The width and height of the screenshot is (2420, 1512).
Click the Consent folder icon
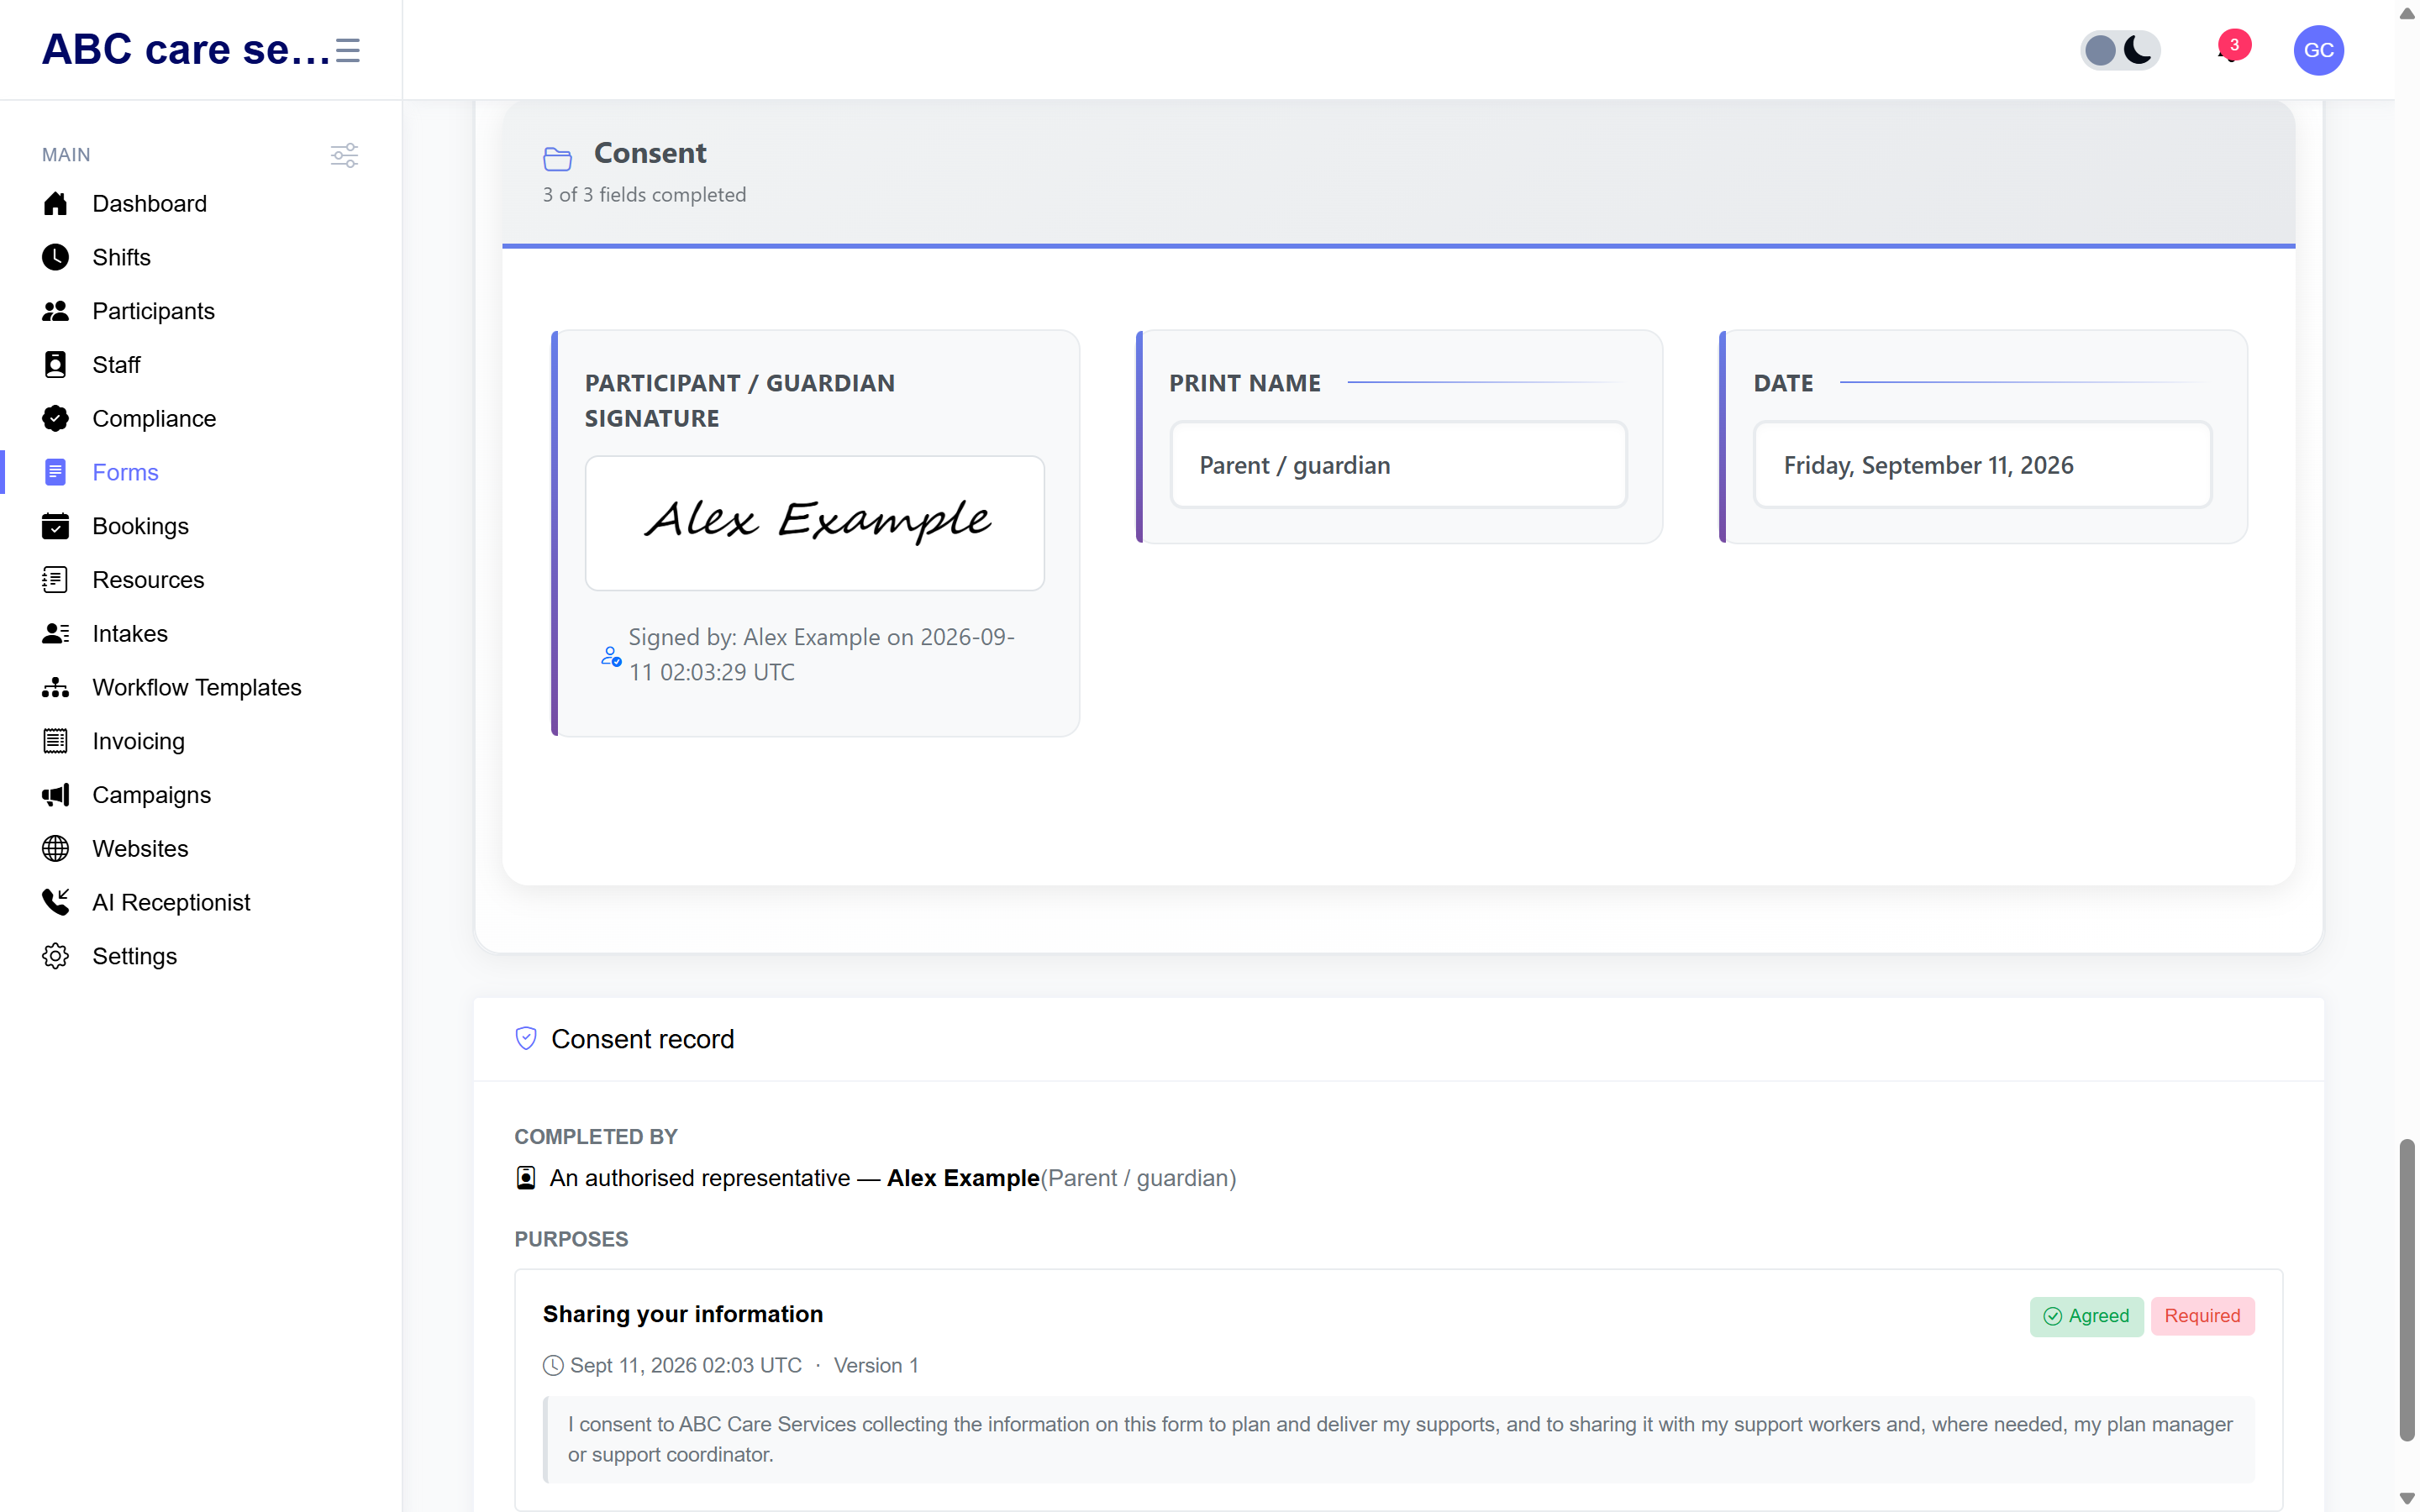(x=557, y=158)
